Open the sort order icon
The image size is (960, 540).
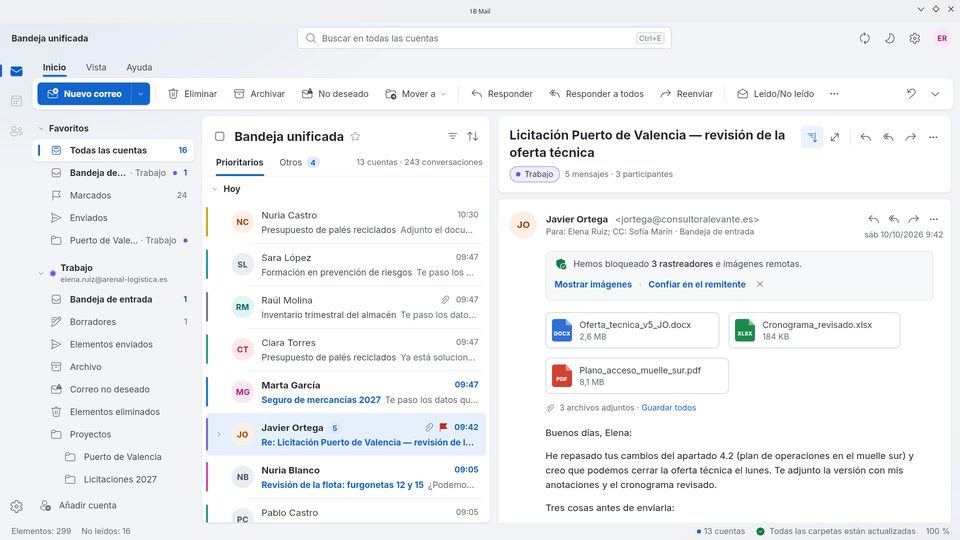[473, 137]
